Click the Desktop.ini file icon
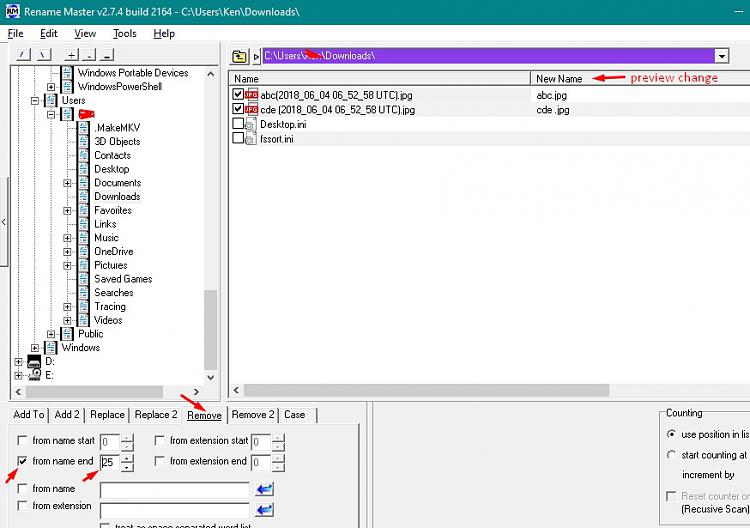The width and height of the screenshot is (750, 528). tap(251, 124)
